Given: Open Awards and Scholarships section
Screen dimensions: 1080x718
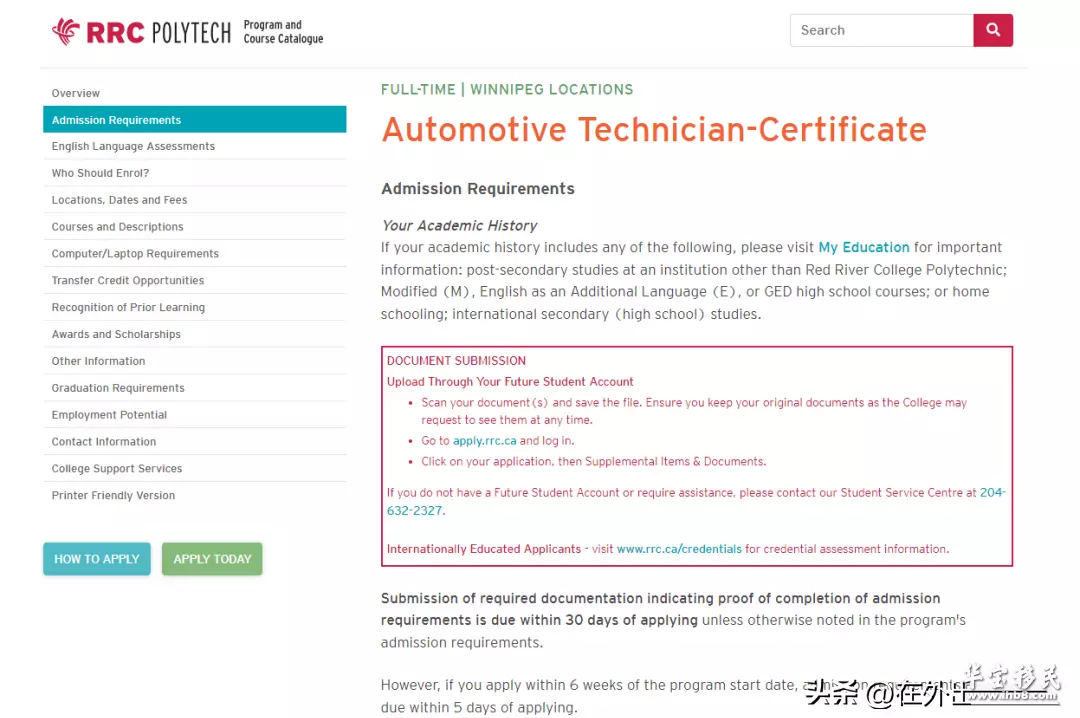Looking at the screenshot, I should tap(116, 334).
